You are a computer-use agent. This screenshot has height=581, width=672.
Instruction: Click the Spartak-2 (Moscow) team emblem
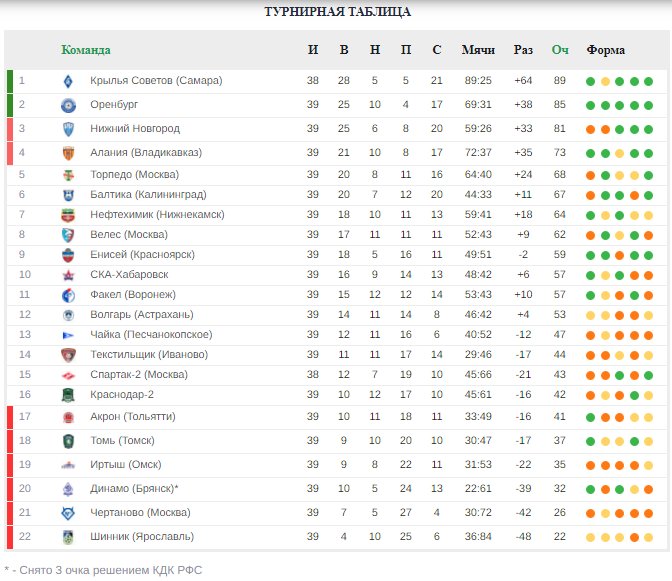[x=68, y=375]
